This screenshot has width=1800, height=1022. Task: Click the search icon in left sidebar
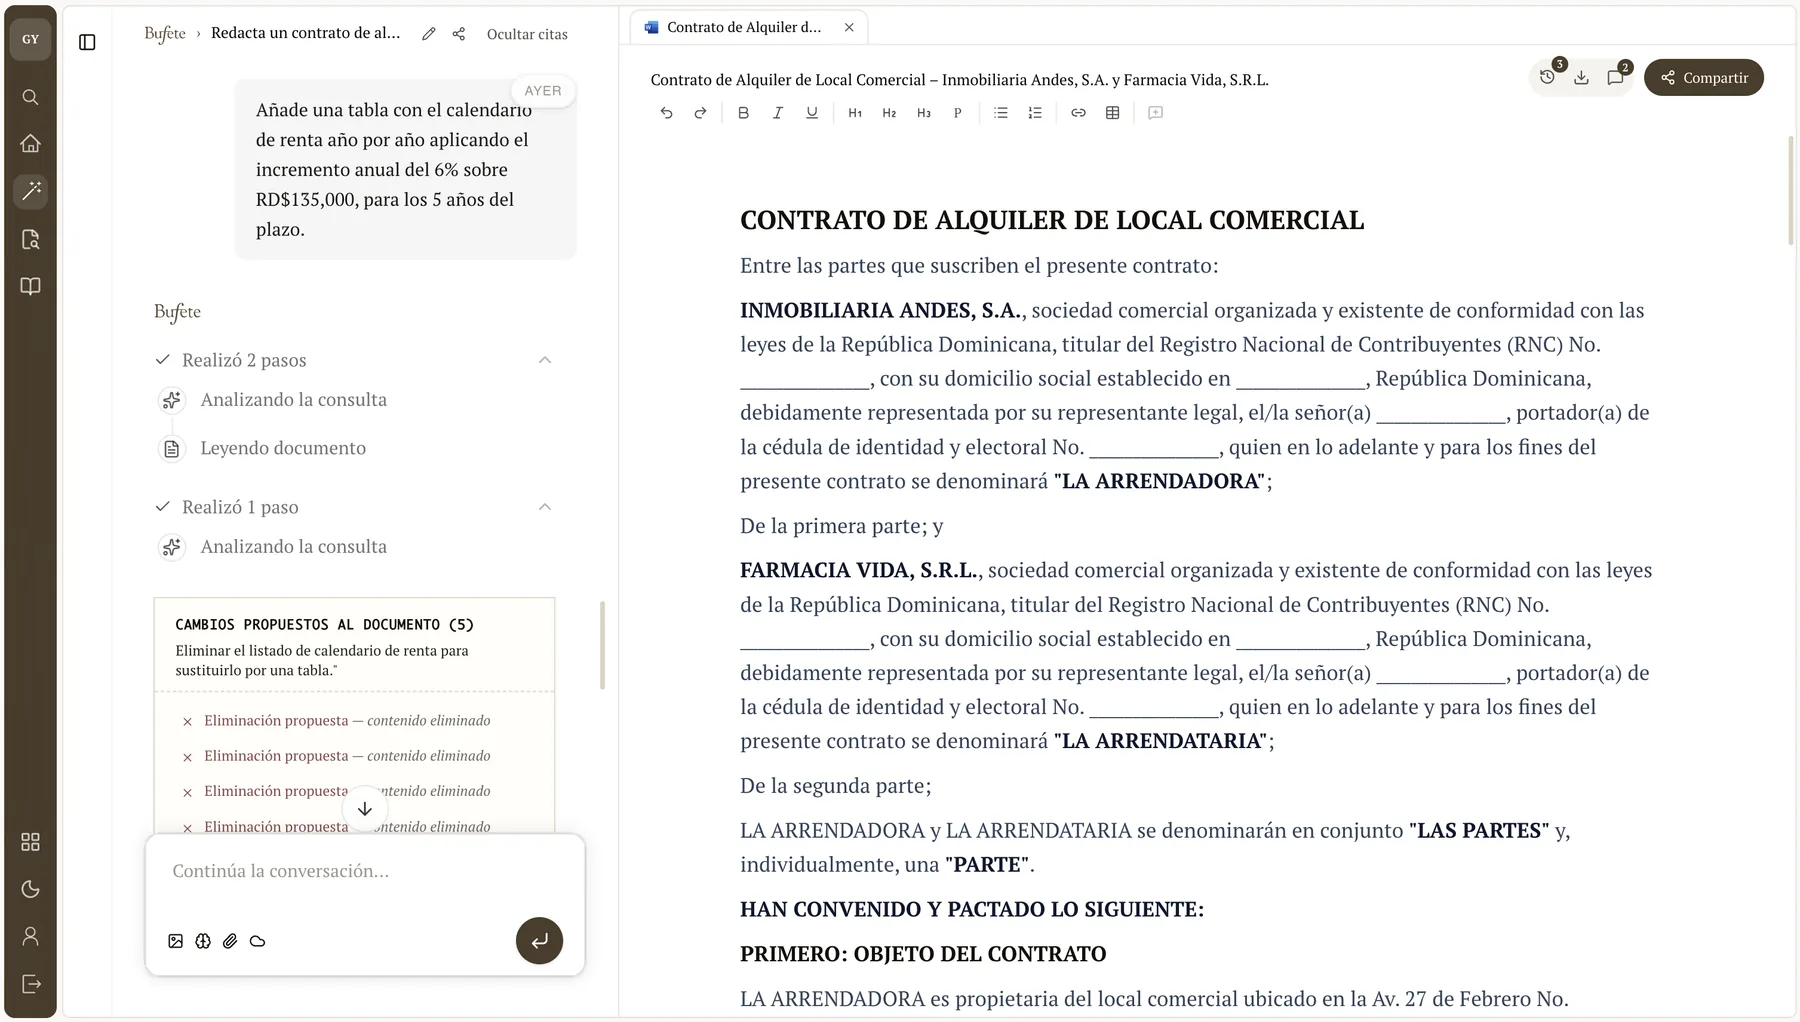click(x=30, y=97)
